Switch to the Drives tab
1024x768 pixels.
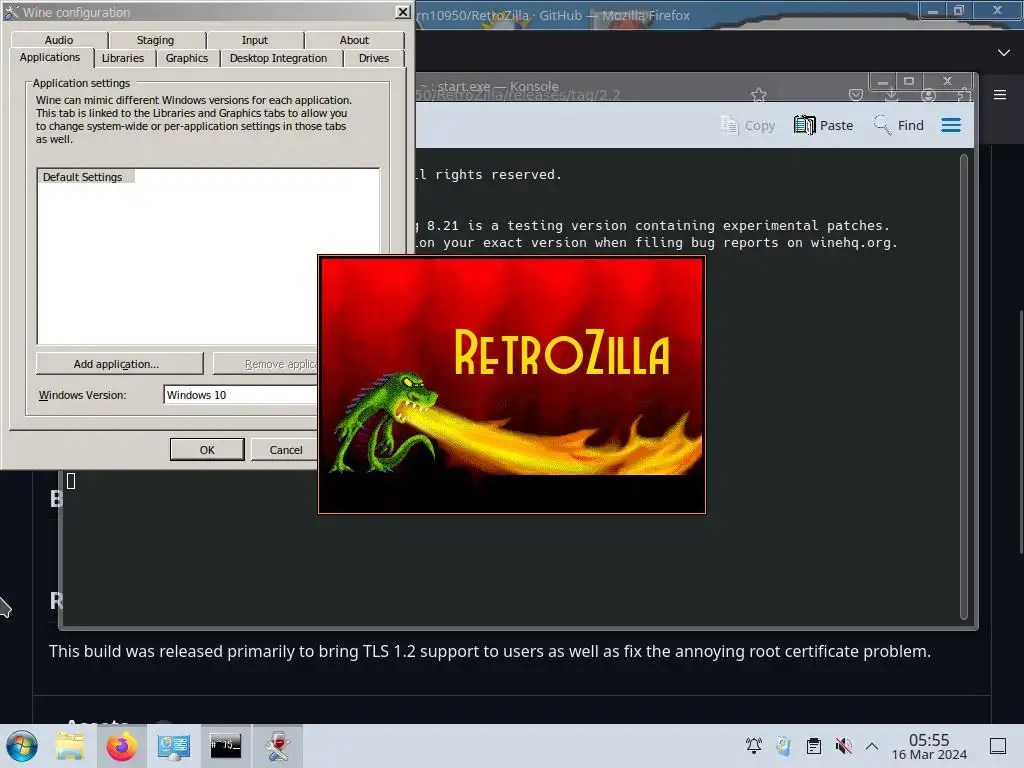click(374, 58)
